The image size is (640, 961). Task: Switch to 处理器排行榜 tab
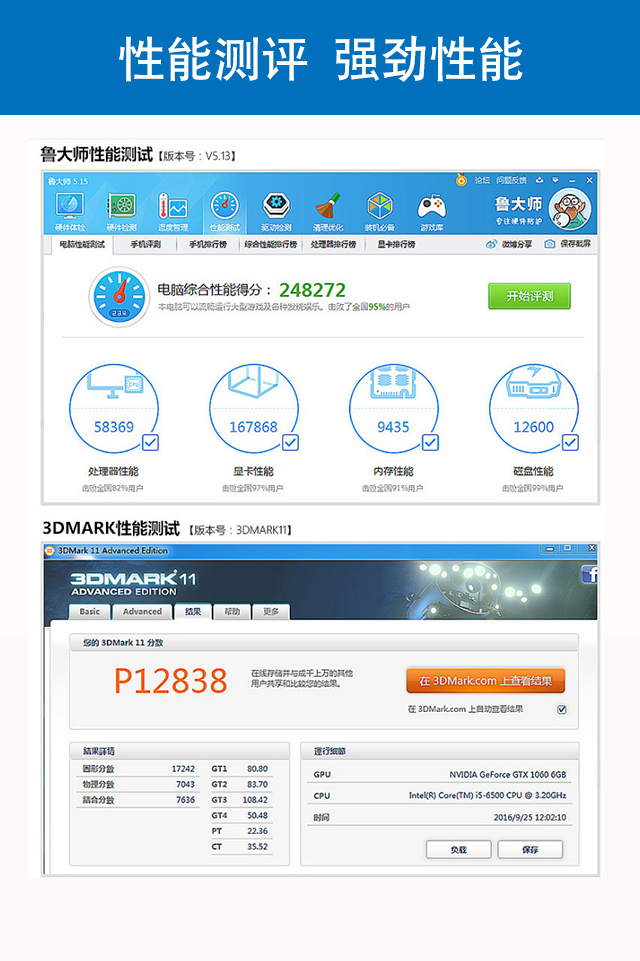click(333, 245)
